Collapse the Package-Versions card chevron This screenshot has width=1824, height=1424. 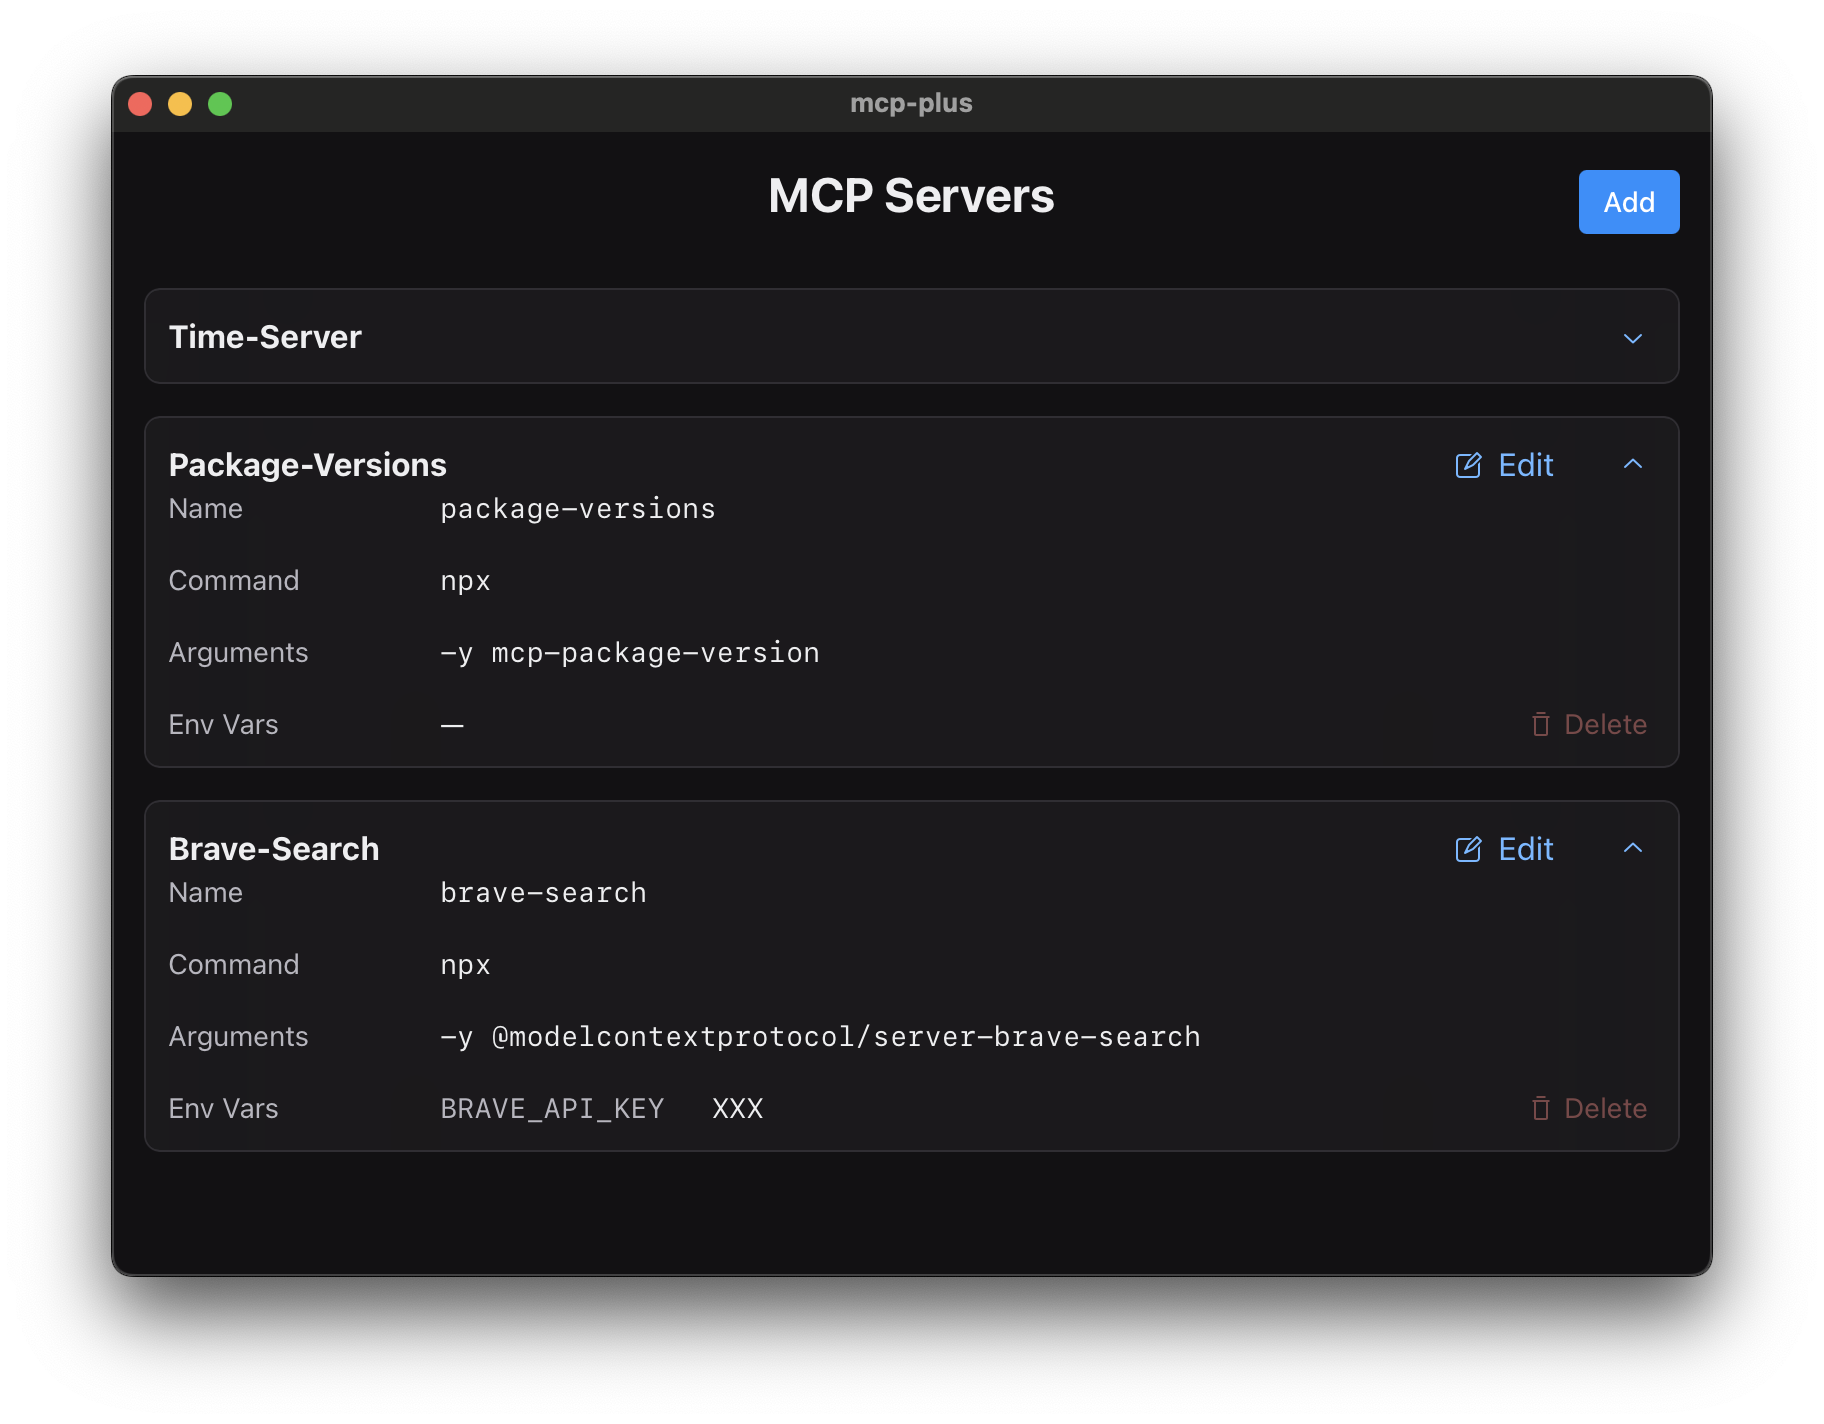tap(1632, 464)
